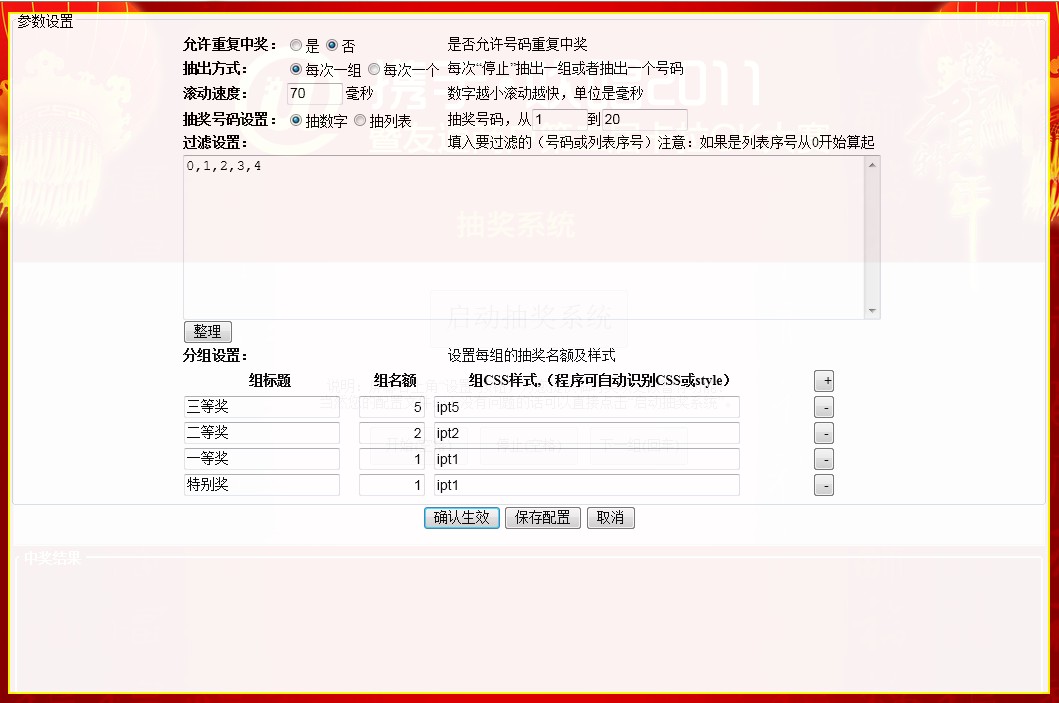Remove the 一等奖 group row

click(824, 460)
